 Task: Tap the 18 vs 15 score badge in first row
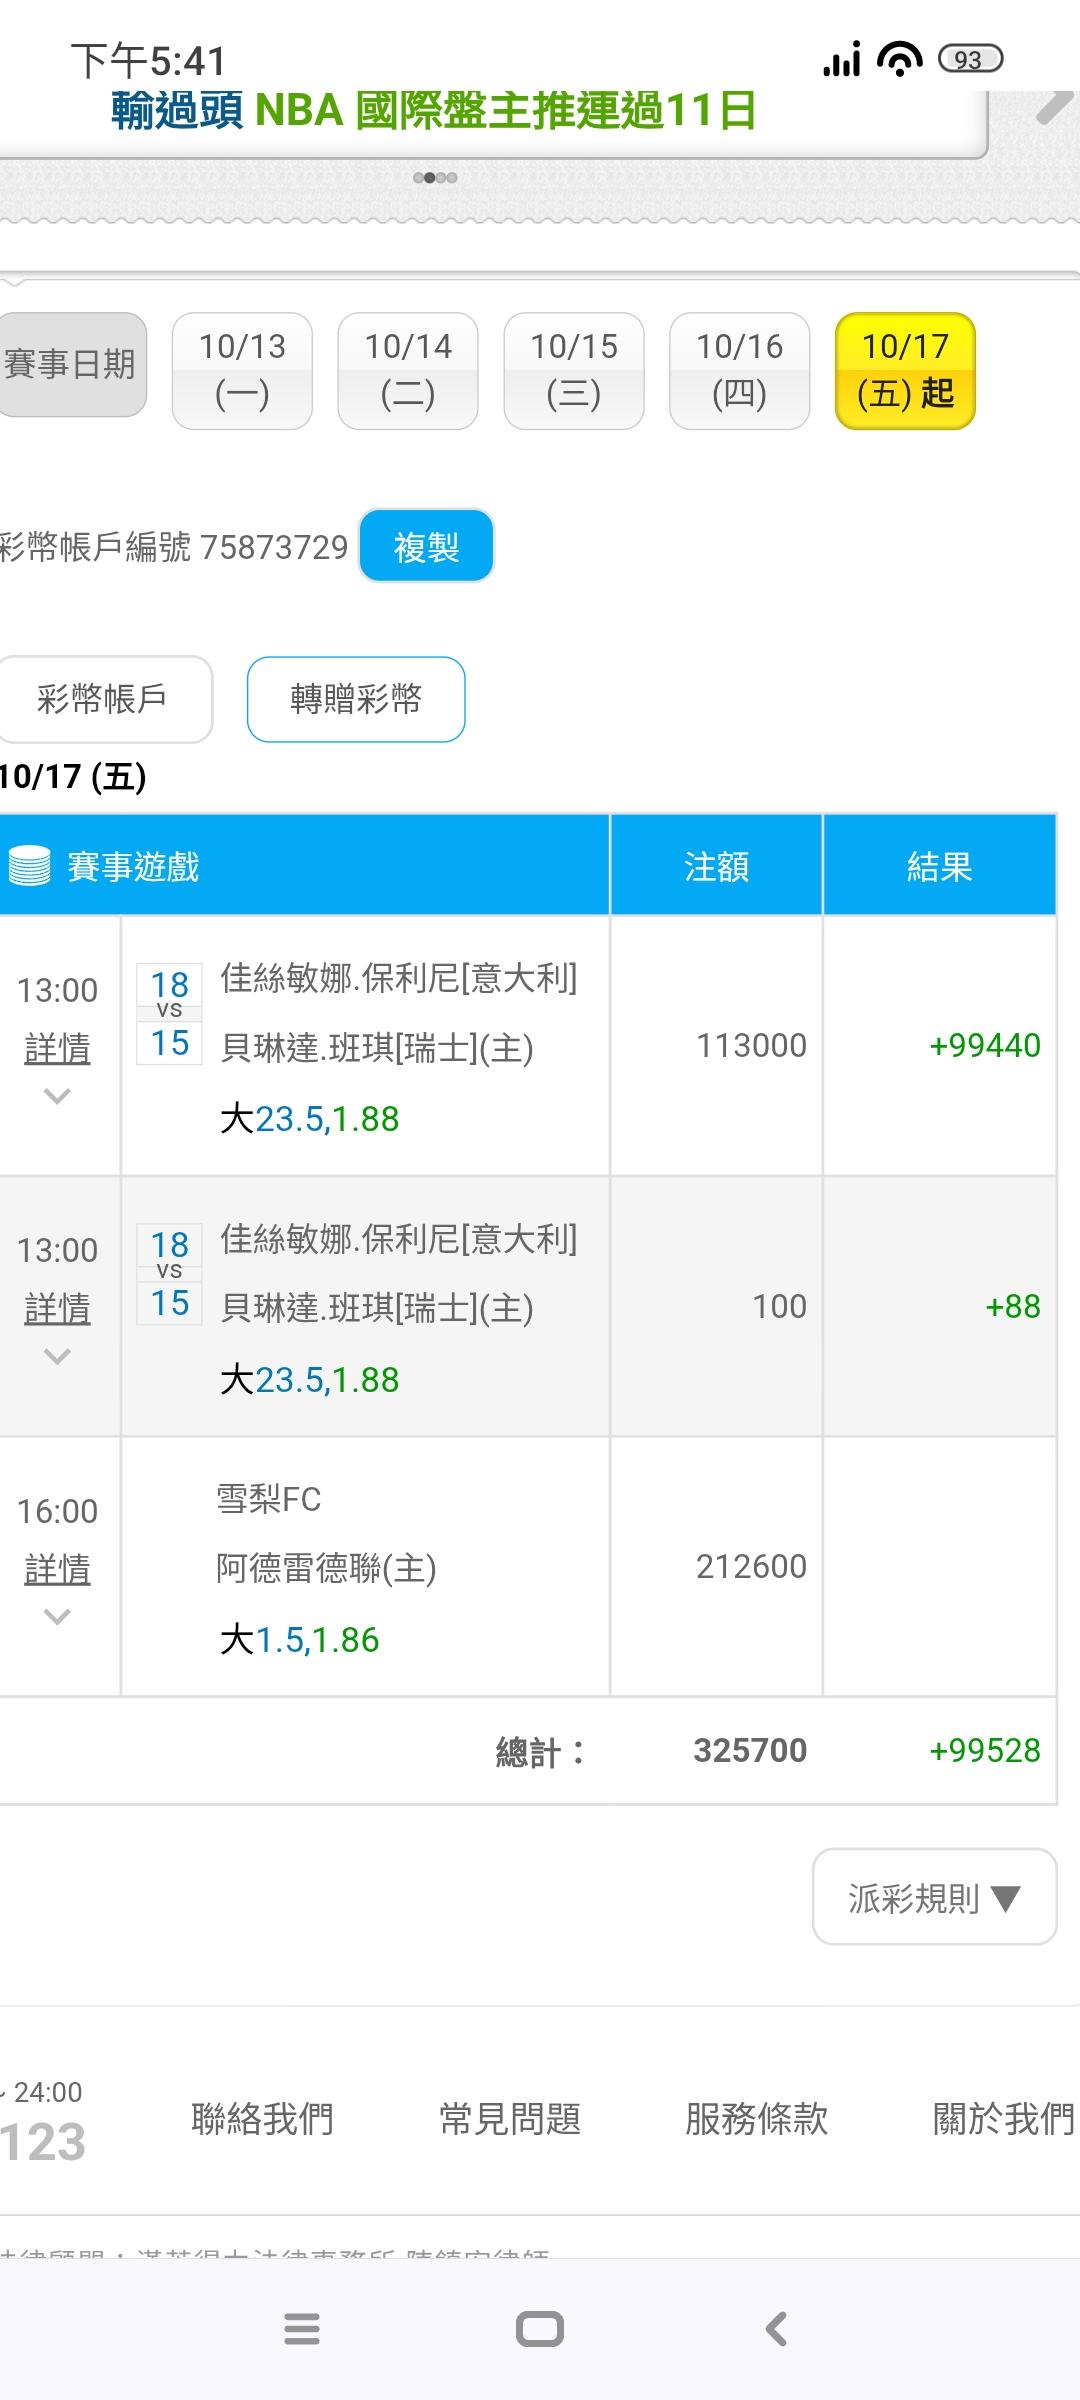pos(169,1014)
